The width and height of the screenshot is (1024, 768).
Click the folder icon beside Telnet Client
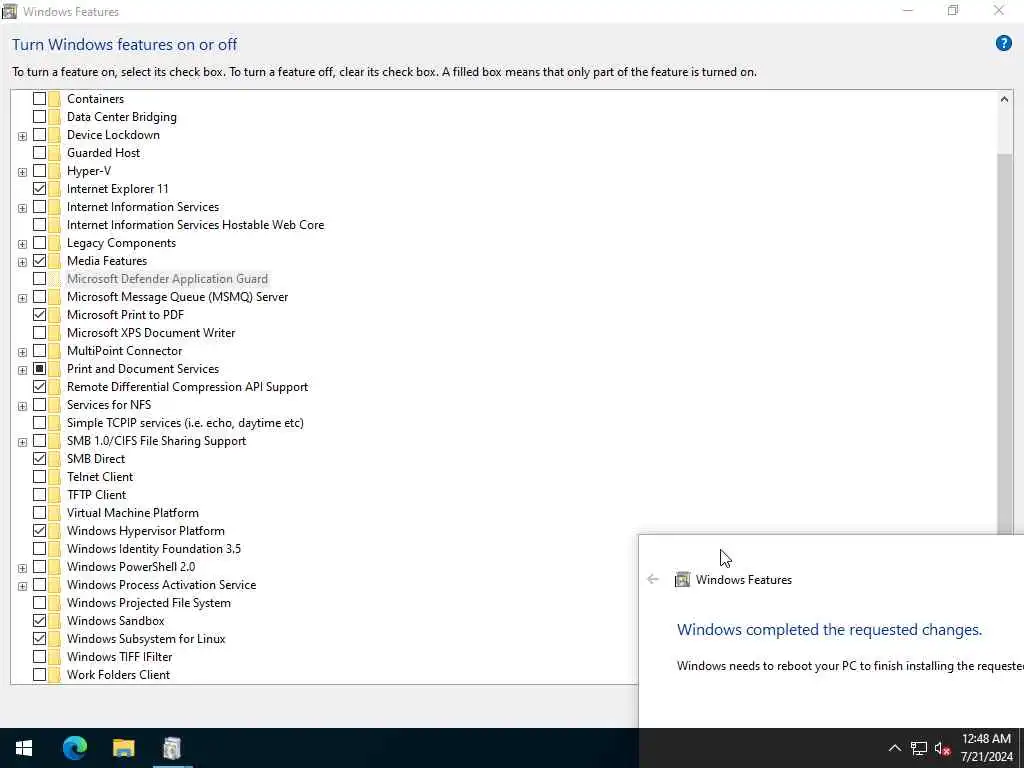tap(54, 477)
